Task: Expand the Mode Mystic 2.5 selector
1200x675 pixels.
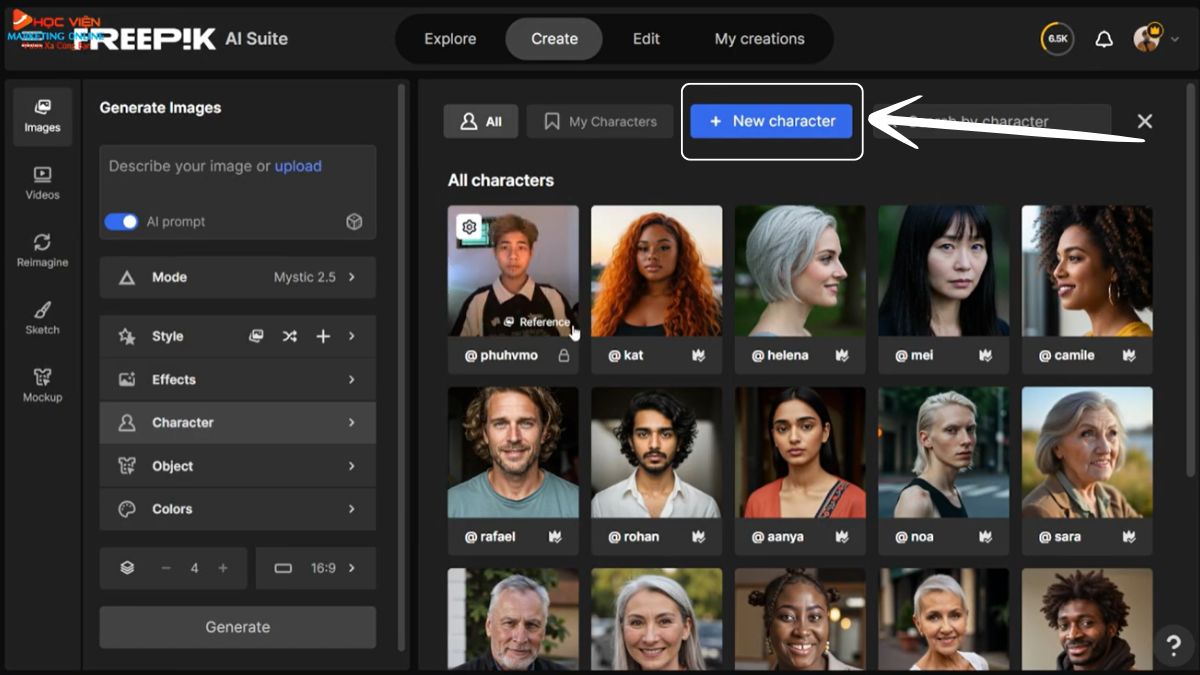Action: (237, 277)
